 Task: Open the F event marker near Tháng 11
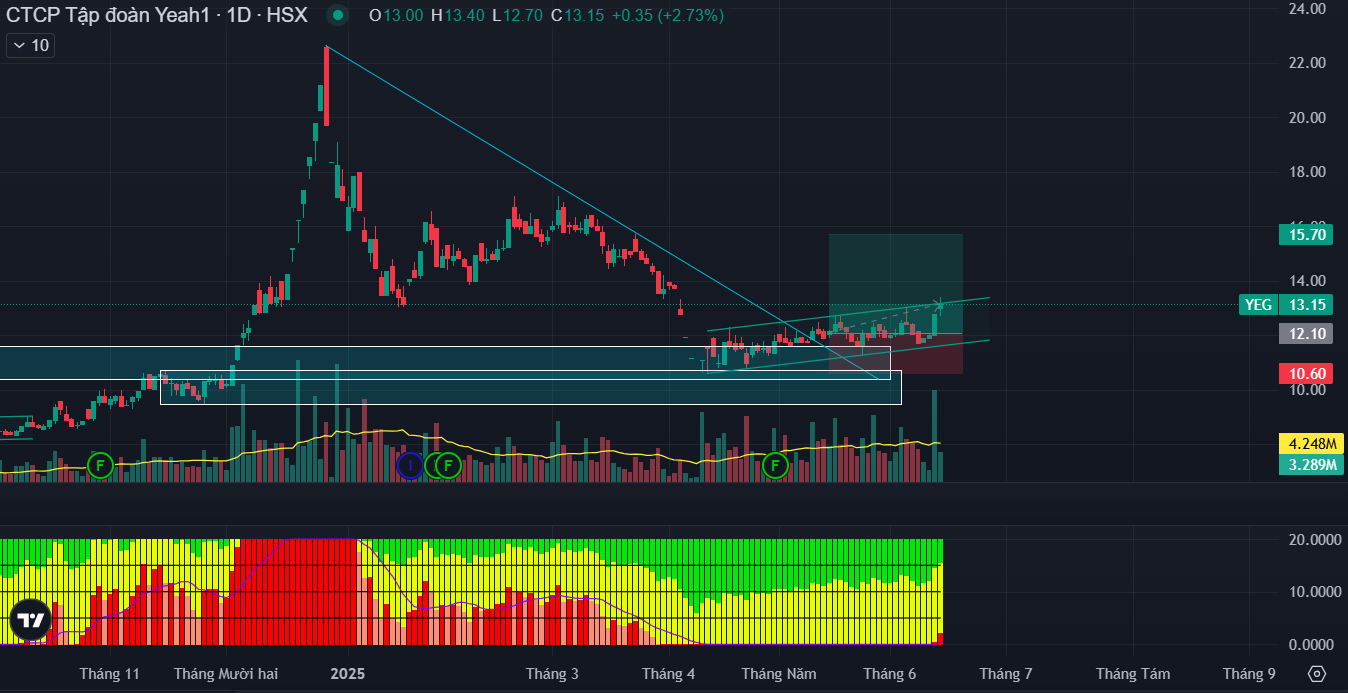[99, 465]
